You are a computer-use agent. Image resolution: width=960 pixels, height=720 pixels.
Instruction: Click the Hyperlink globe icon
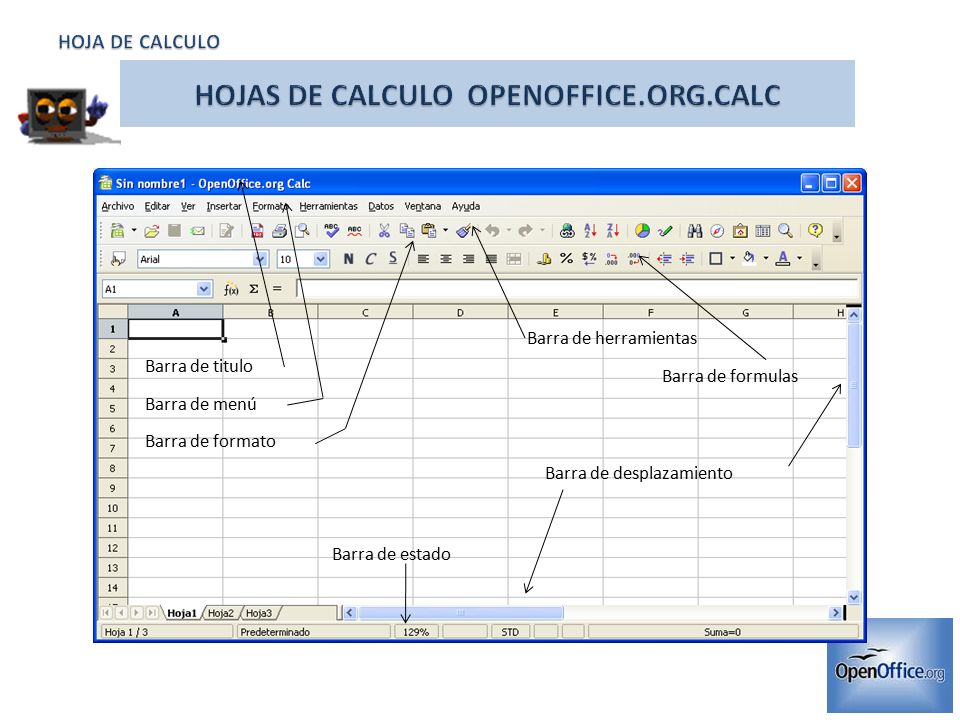(x=568, y=231)
